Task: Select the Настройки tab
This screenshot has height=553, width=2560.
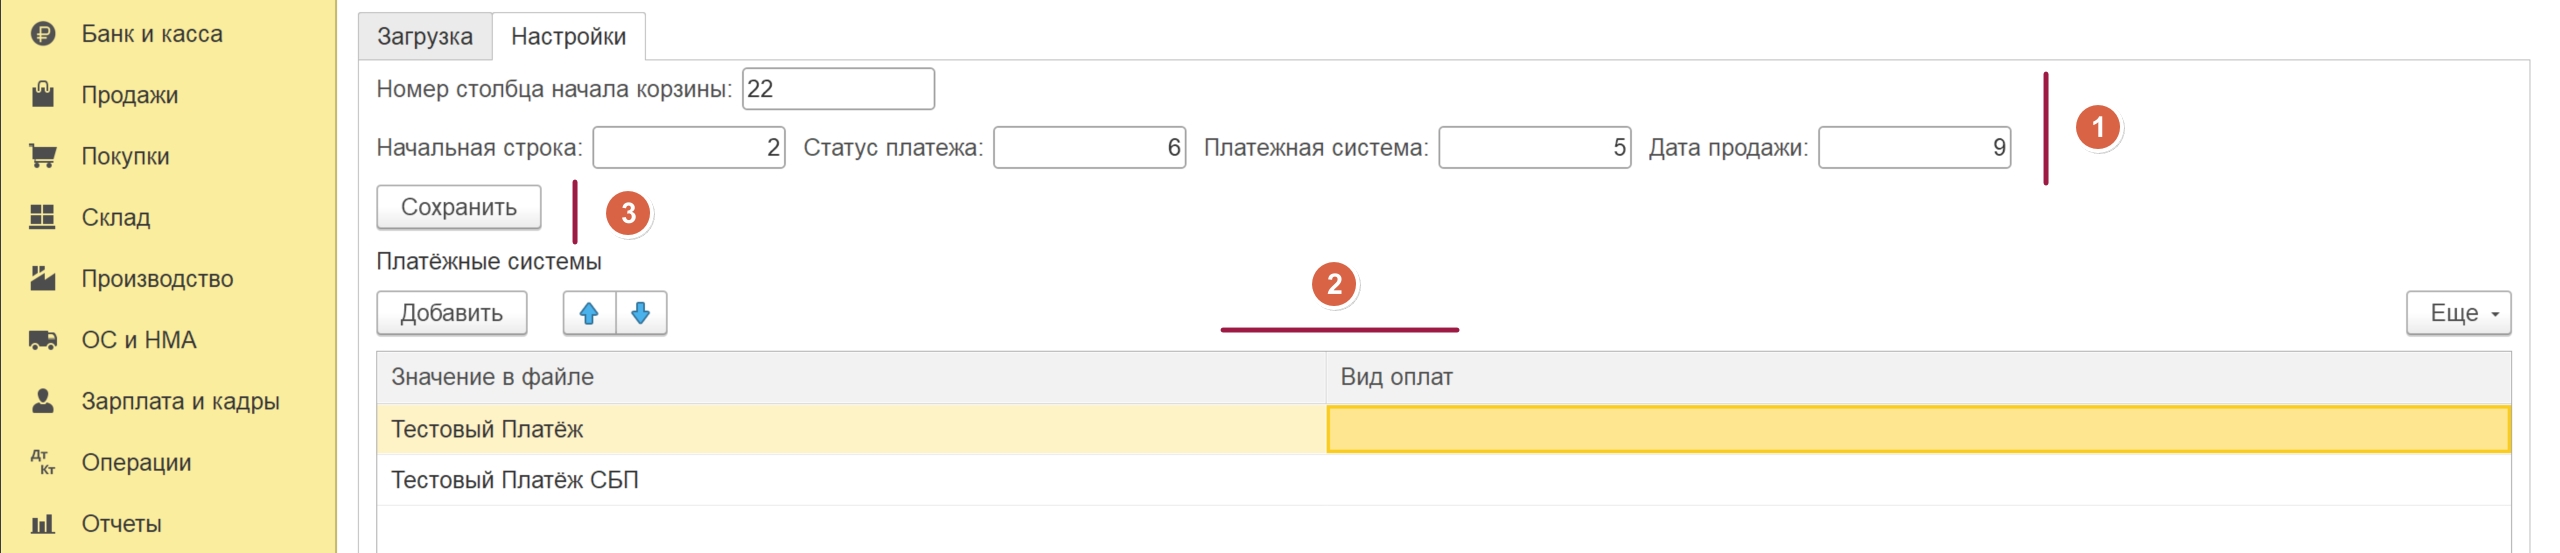Action: click(568, 37)
